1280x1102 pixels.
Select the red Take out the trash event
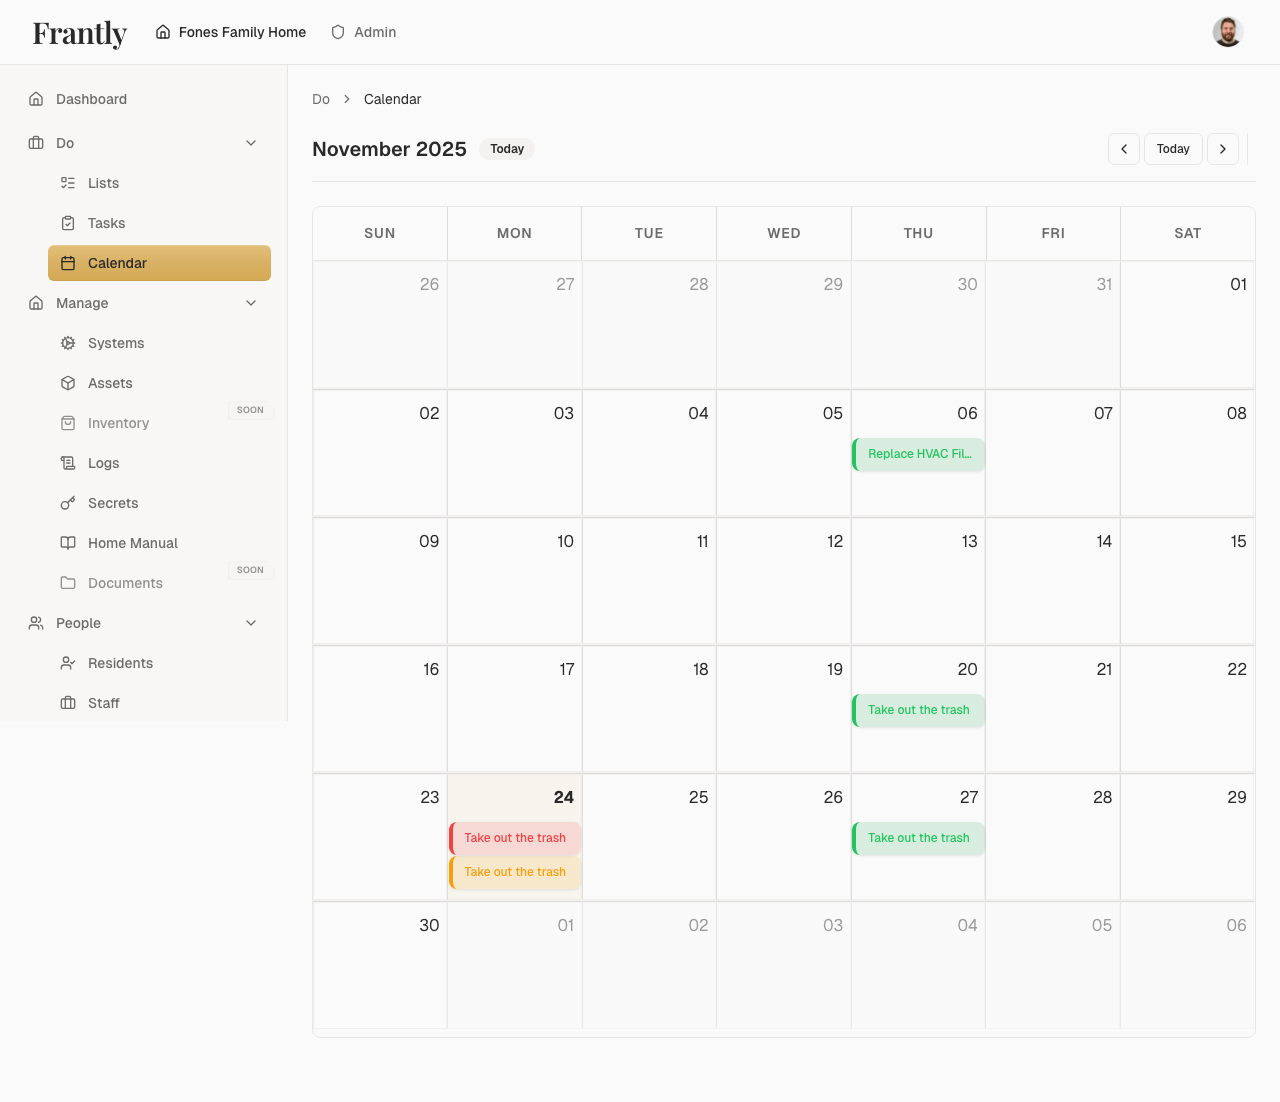click(x=514, y=838)
